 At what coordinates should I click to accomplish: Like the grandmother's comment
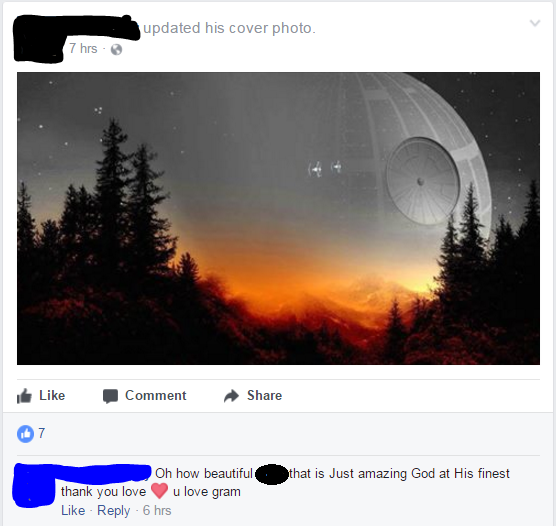click(x=73, y=510)
